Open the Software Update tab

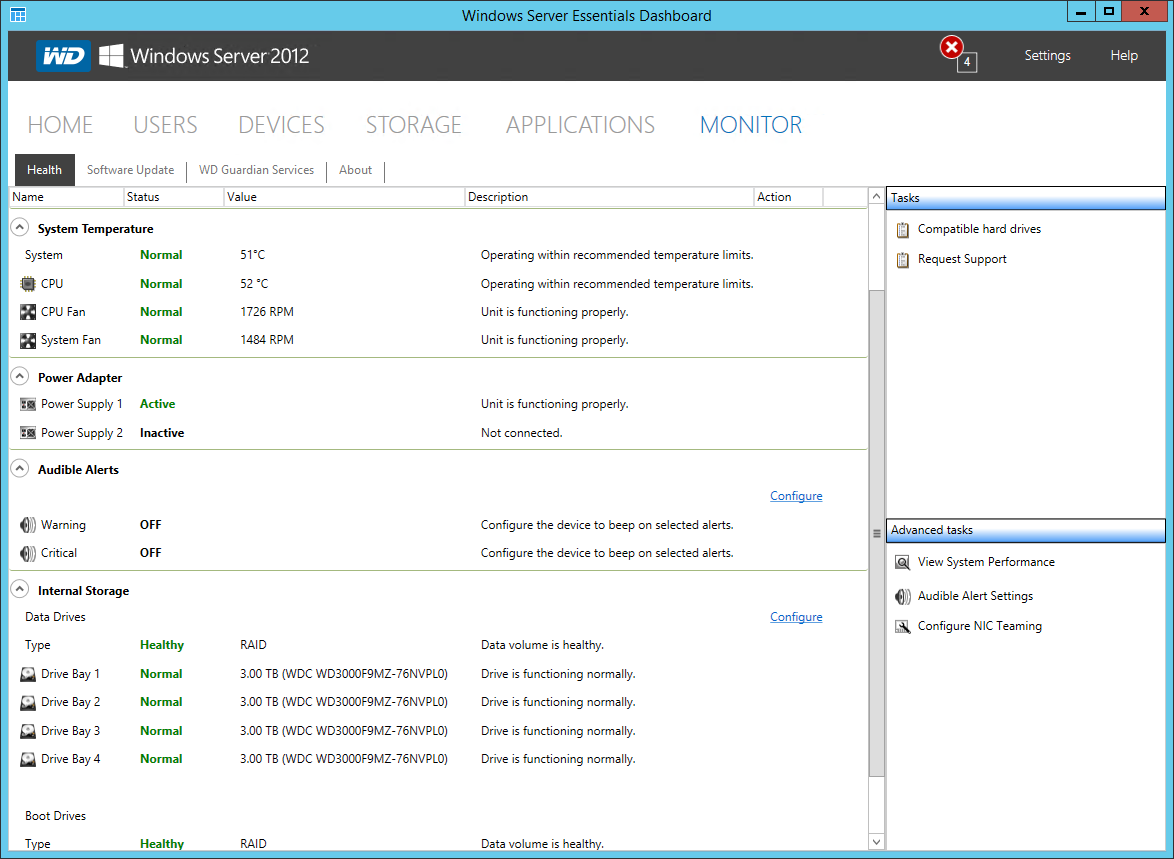[130, 170]
